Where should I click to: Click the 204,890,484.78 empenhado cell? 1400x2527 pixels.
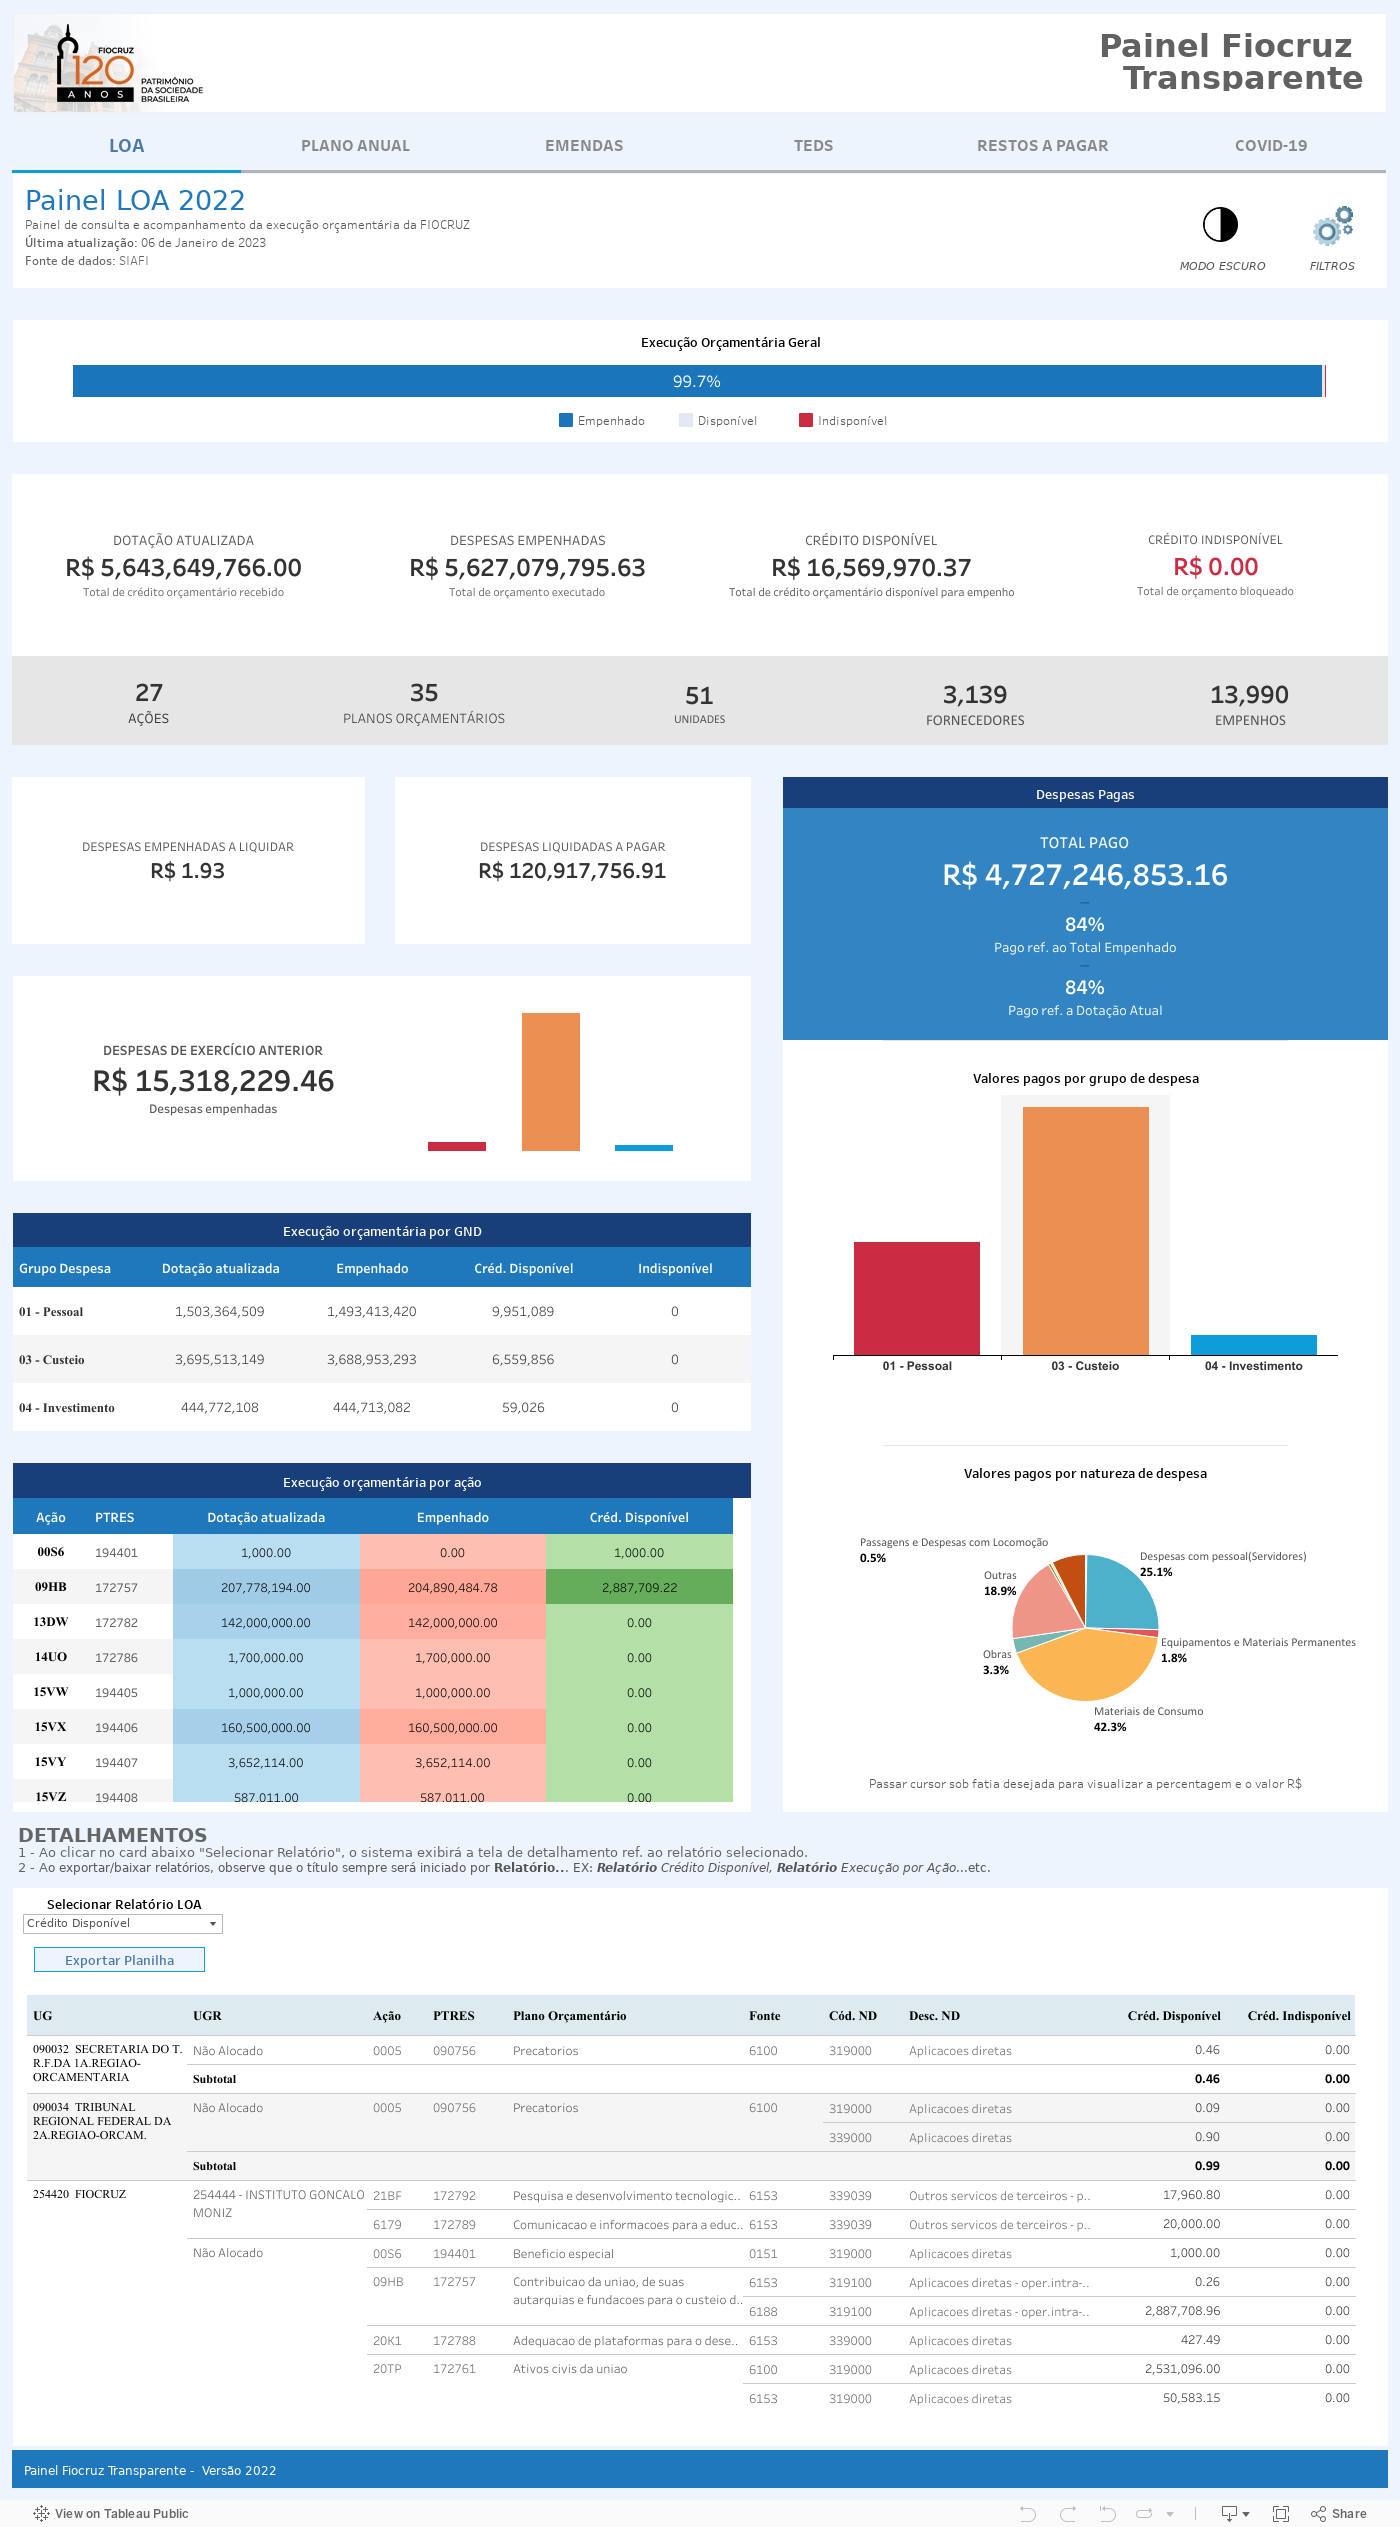pyautogui.click(x=452, y=1587)
